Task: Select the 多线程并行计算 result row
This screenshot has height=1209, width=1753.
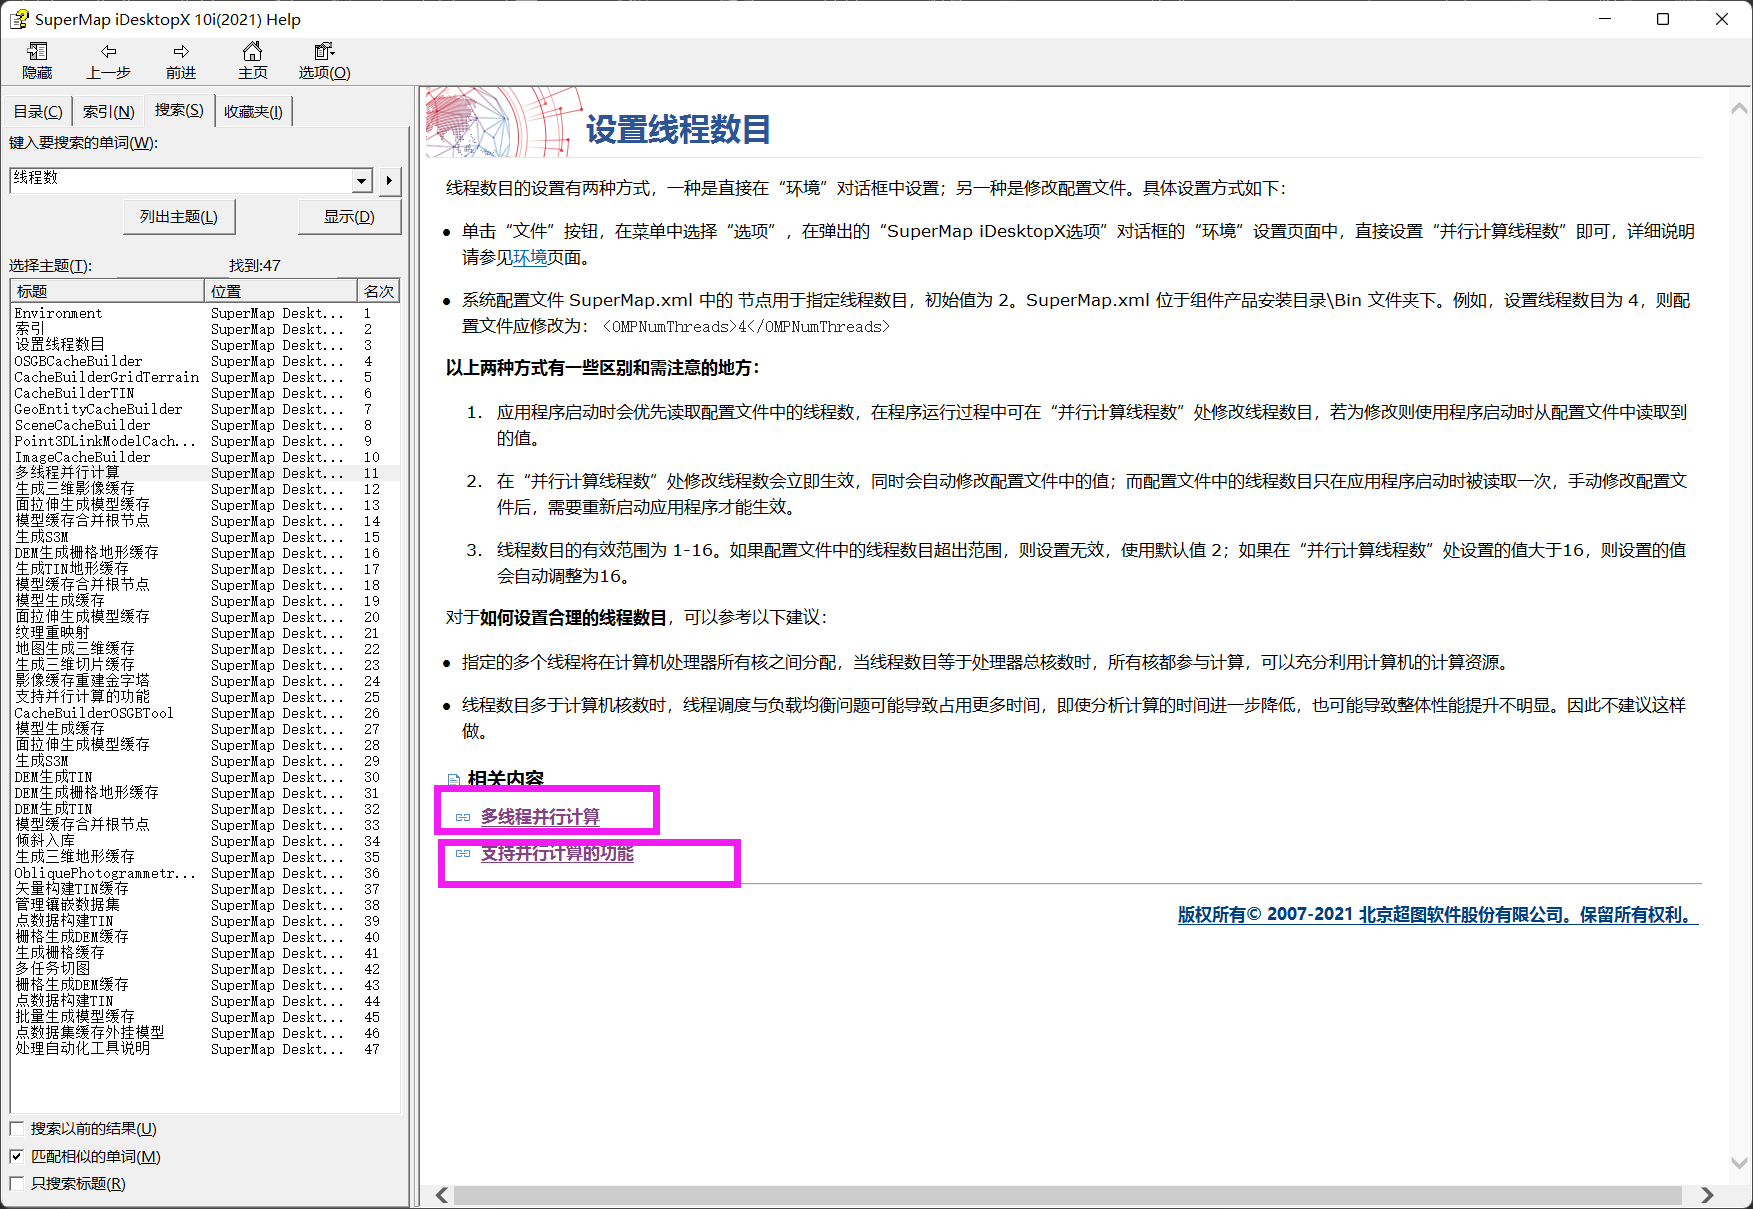Action: pyautogui.click(x=205, y=473)
